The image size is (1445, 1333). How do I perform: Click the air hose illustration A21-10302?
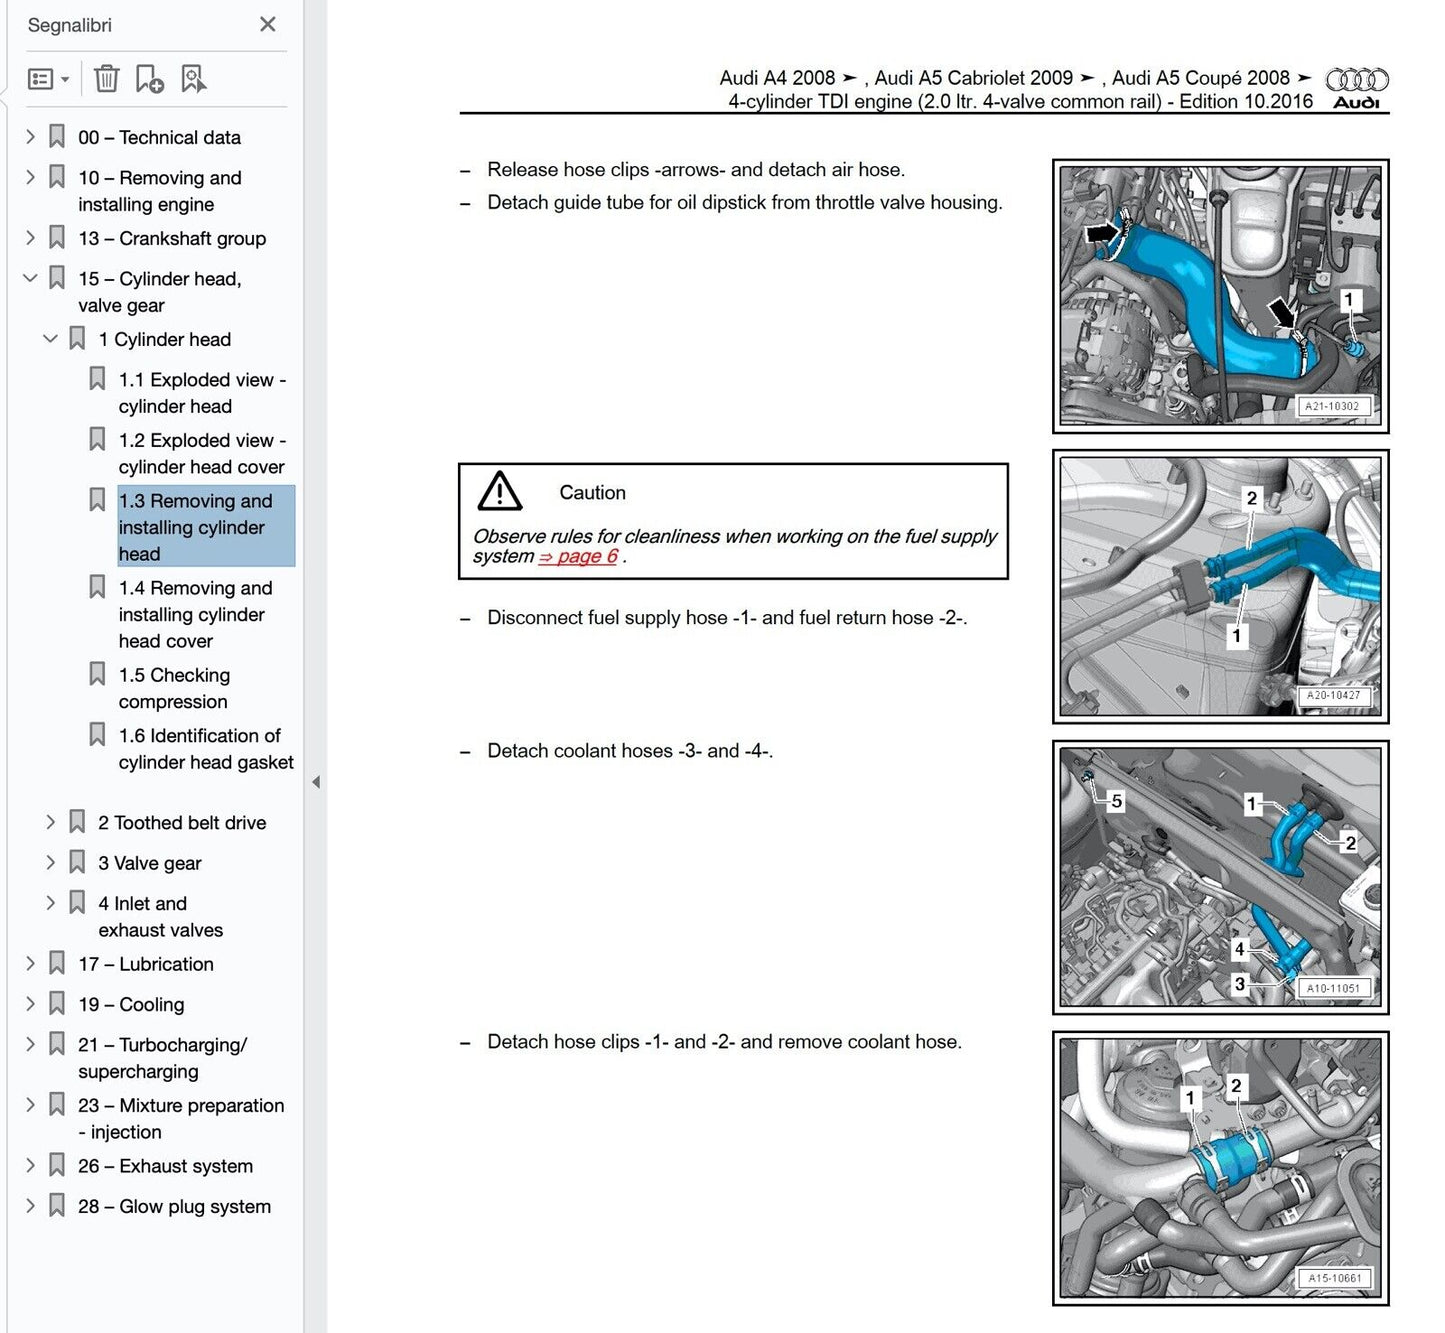tap(1220, 296)
